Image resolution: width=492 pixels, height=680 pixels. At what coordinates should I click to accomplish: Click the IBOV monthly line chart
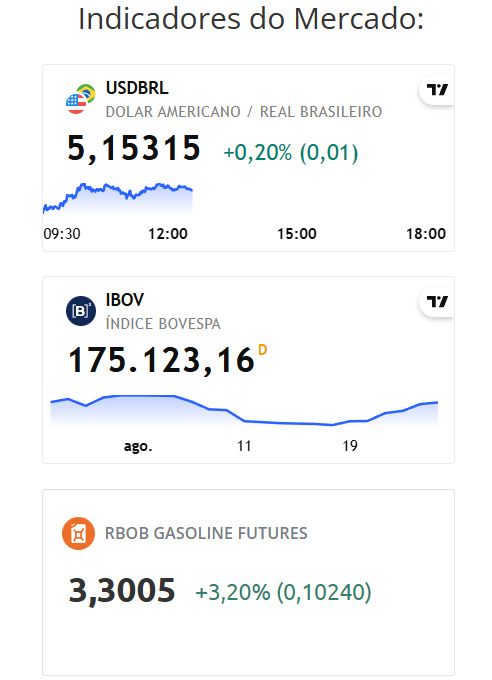click(244, 410)
